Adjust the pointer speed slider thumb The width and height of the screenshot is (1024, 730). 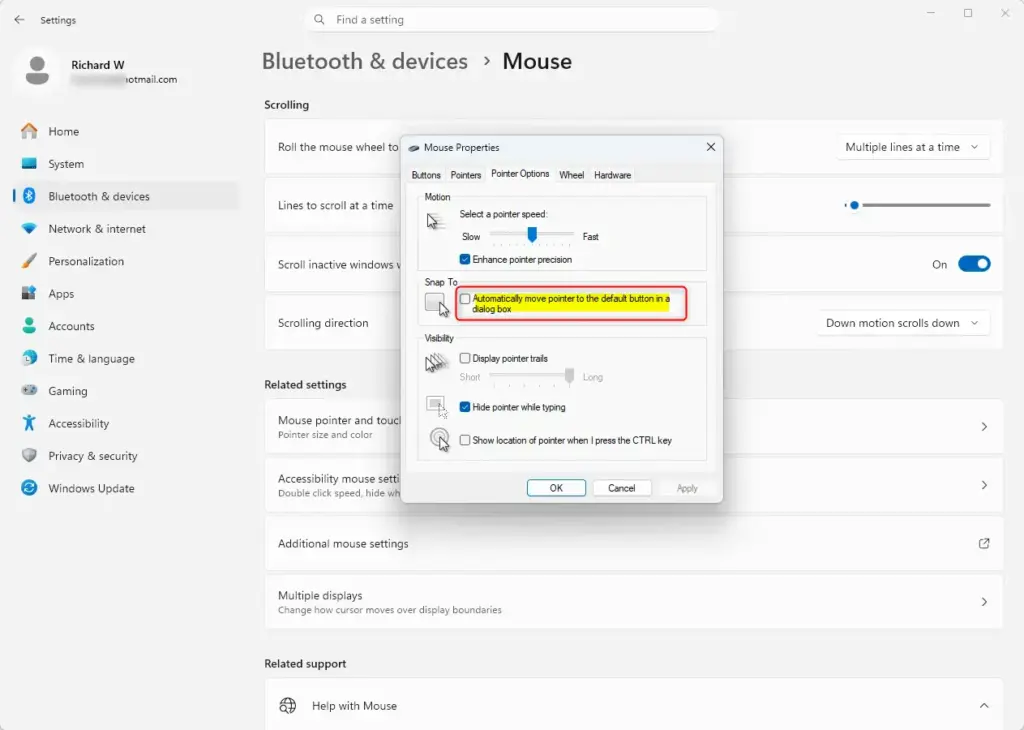pyautogui.click(x=532, y=234)
